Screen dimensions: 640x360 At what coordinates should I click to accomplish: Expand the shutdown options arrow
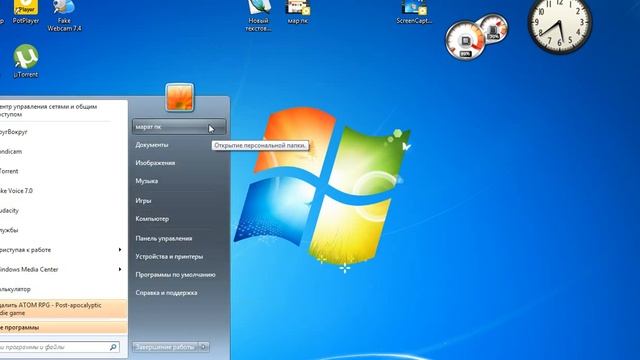click(x=204, y=347)
